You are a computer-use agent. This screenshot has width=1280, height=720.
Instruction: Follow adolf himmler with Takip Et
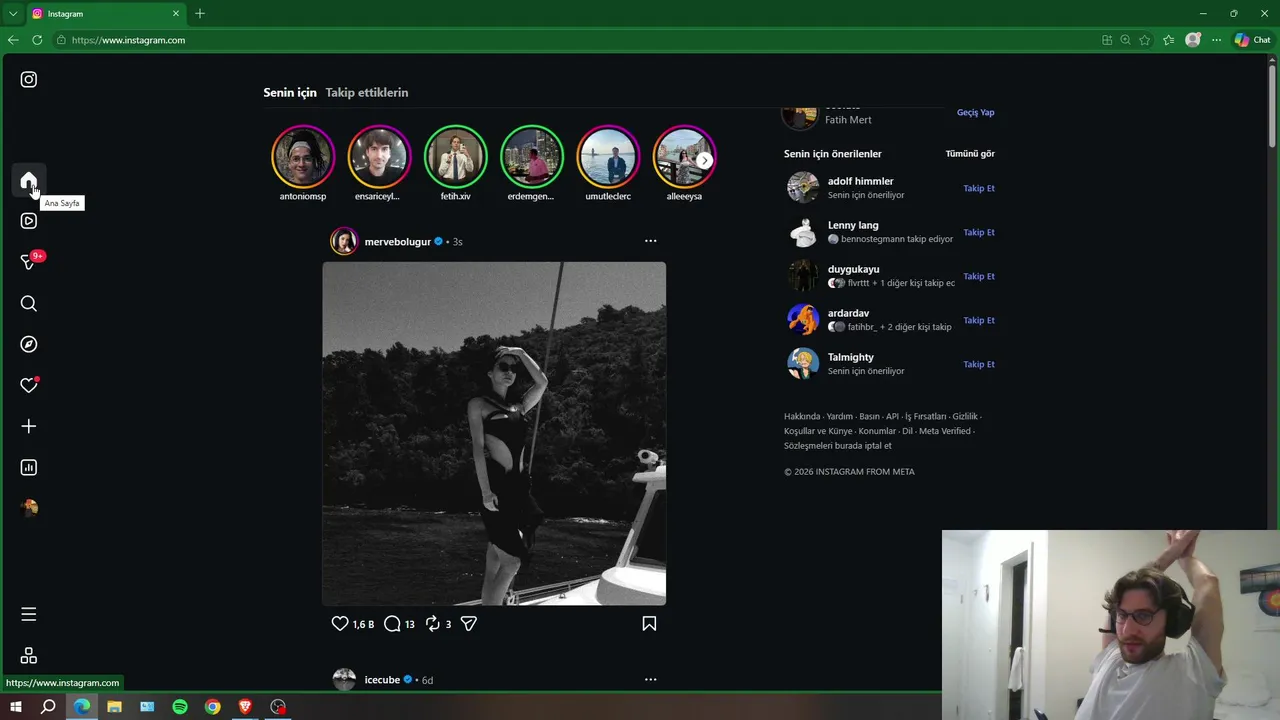[x=979, y=188]
